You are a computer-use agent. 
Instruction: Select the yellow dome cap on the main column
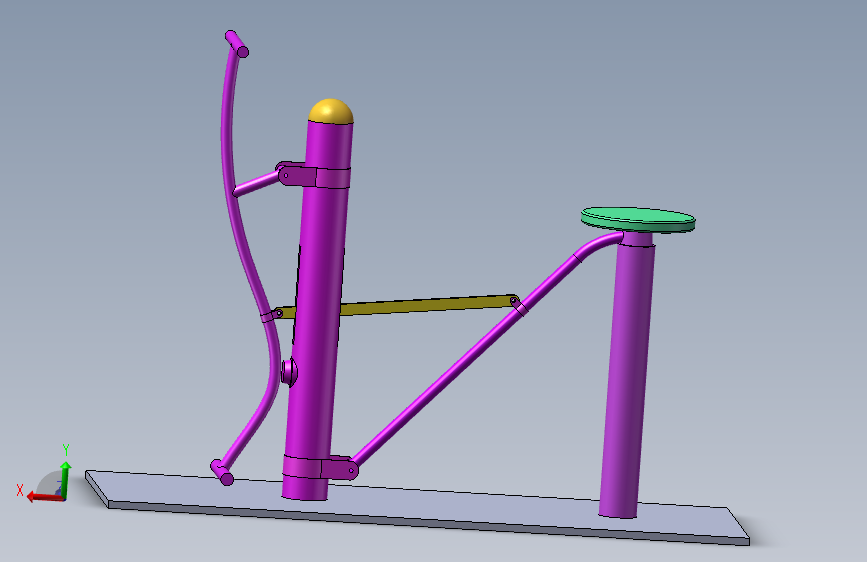(331, 111)
